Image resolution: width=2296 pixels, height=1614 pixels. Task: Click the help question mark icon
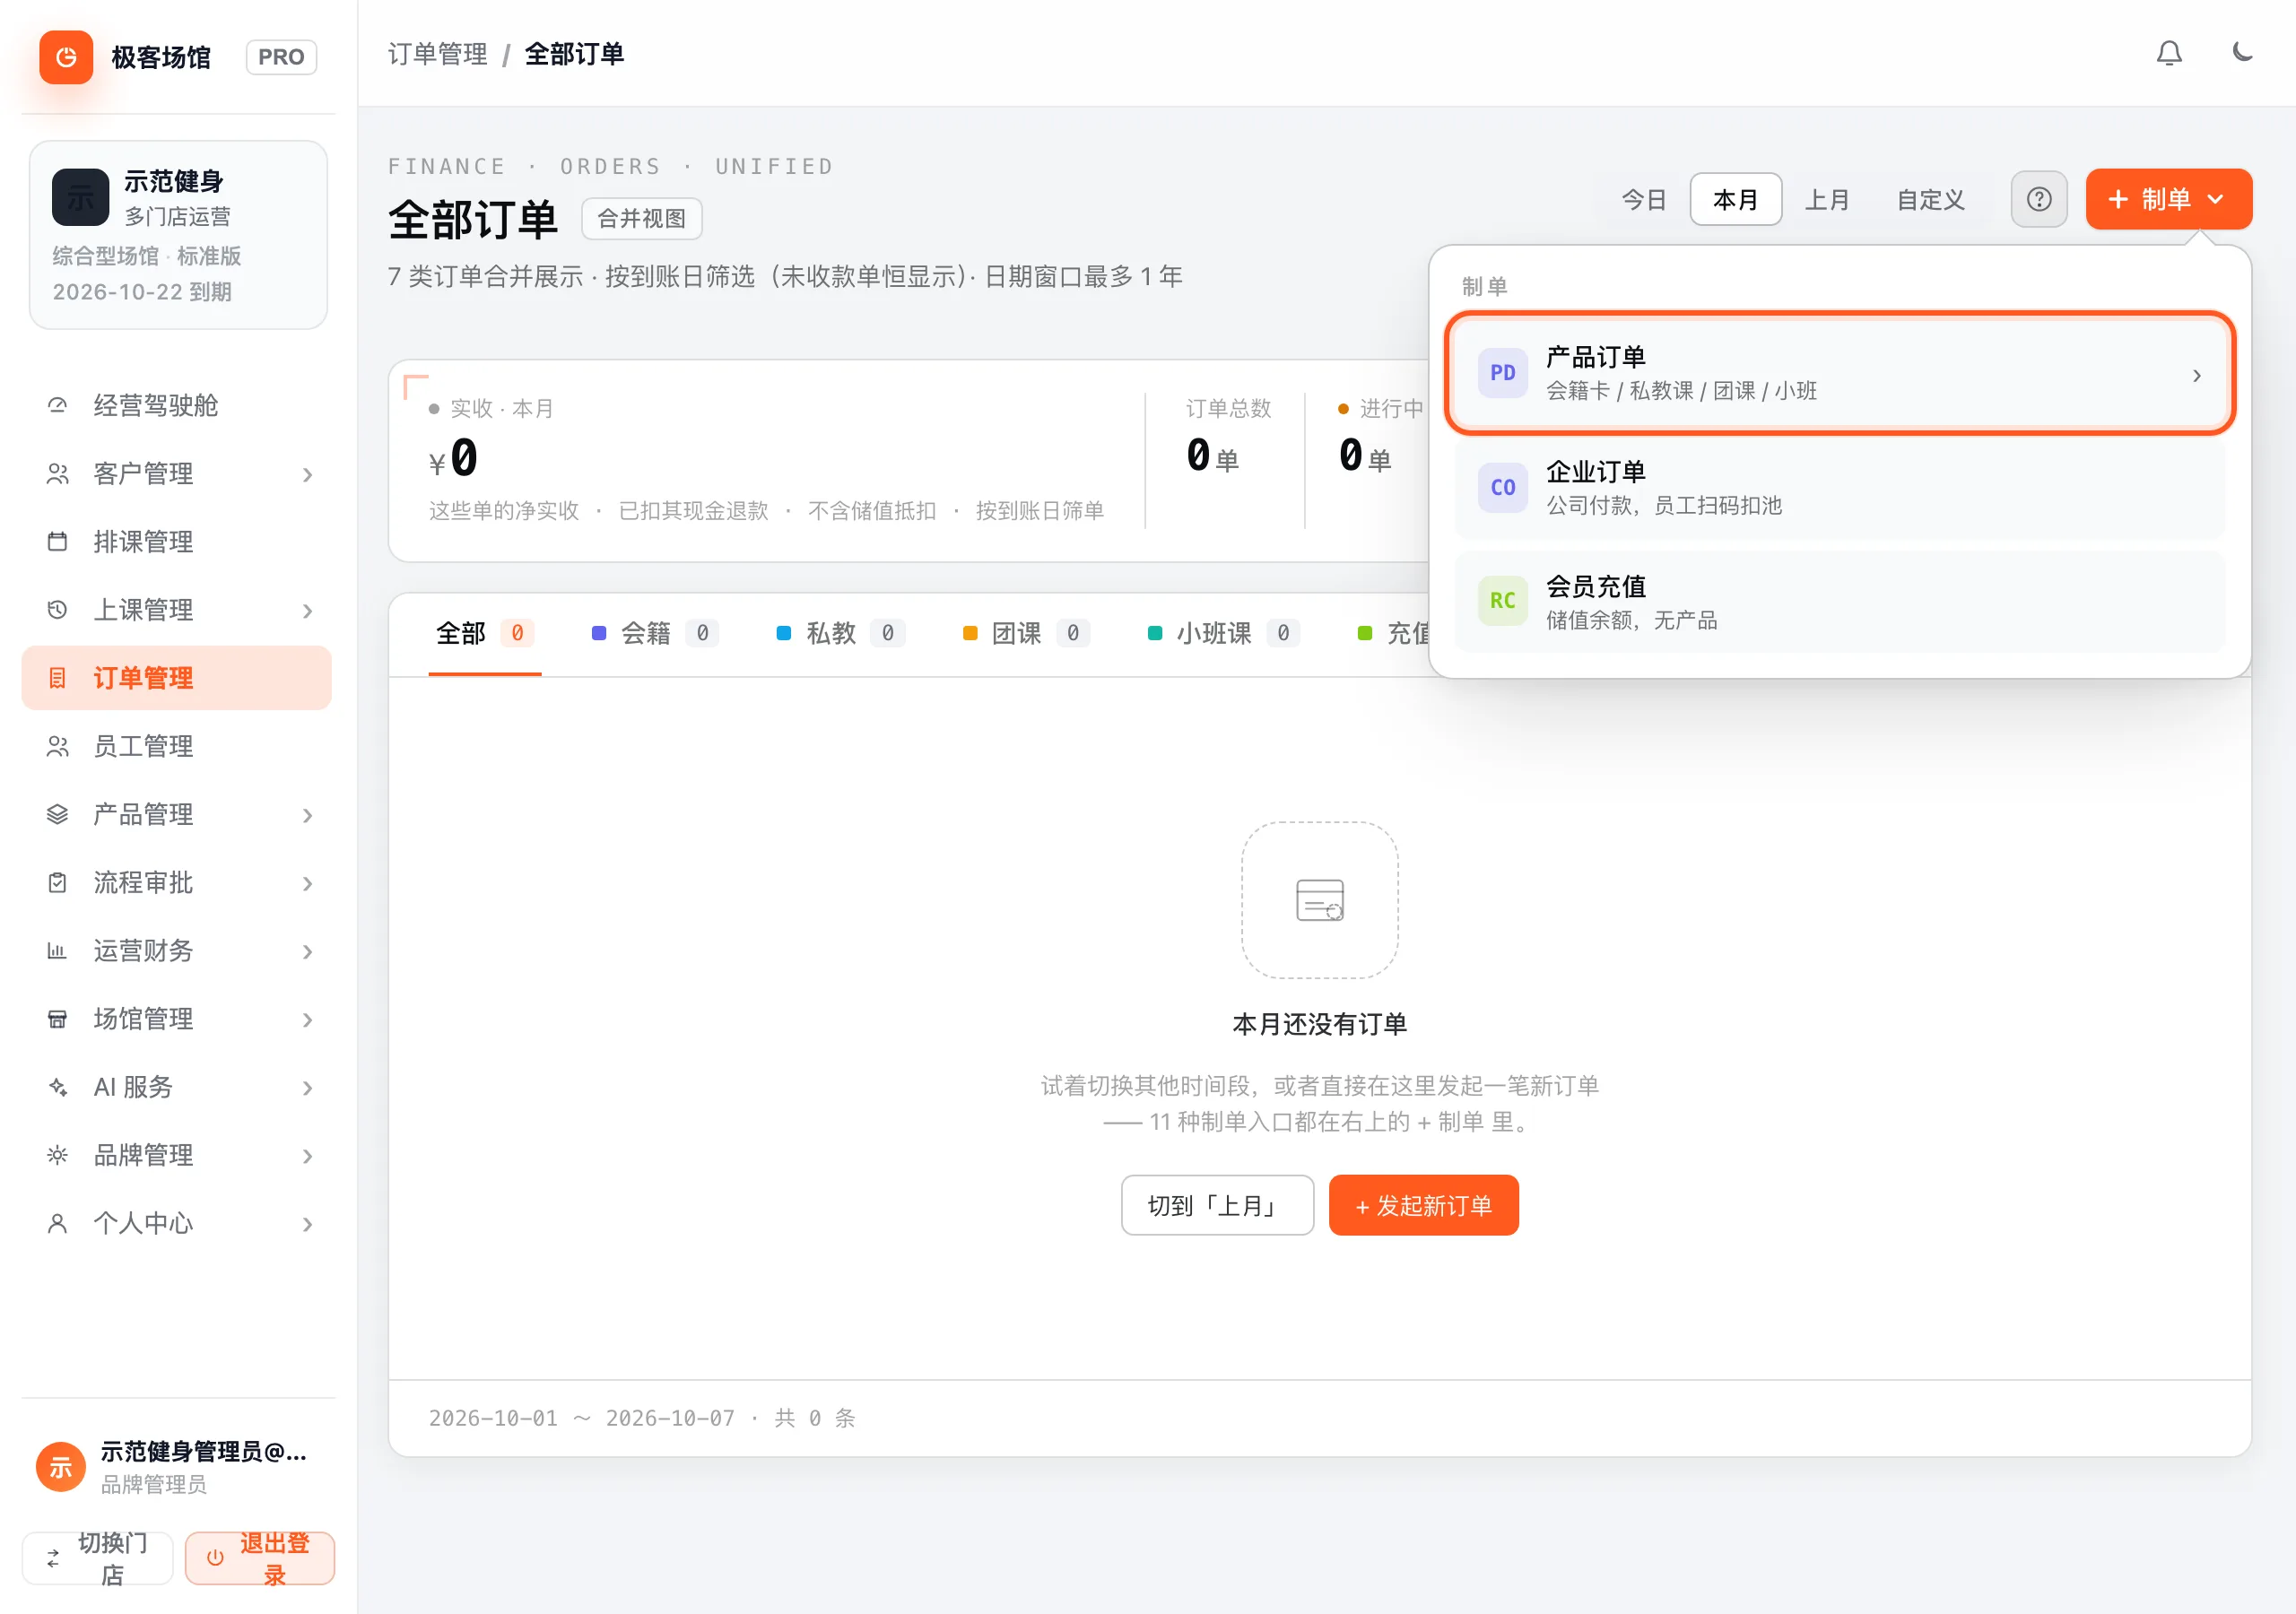click(x=2038, y=199)
